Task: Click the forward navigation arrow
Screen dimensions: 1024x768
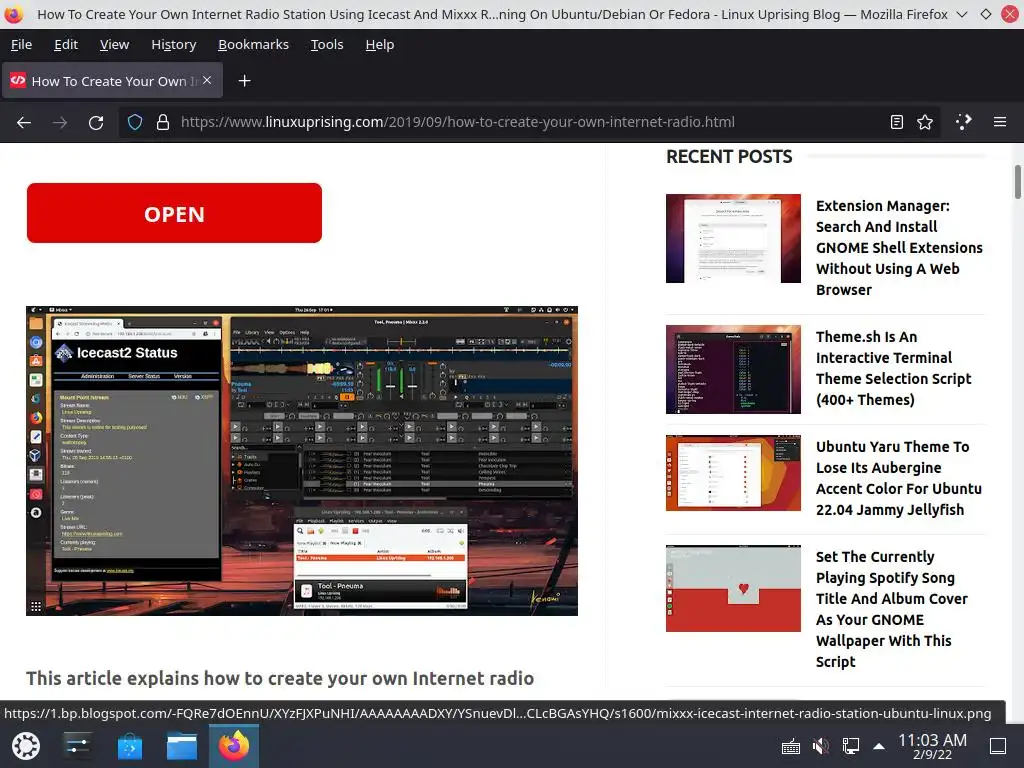Action: pos(60,122)
